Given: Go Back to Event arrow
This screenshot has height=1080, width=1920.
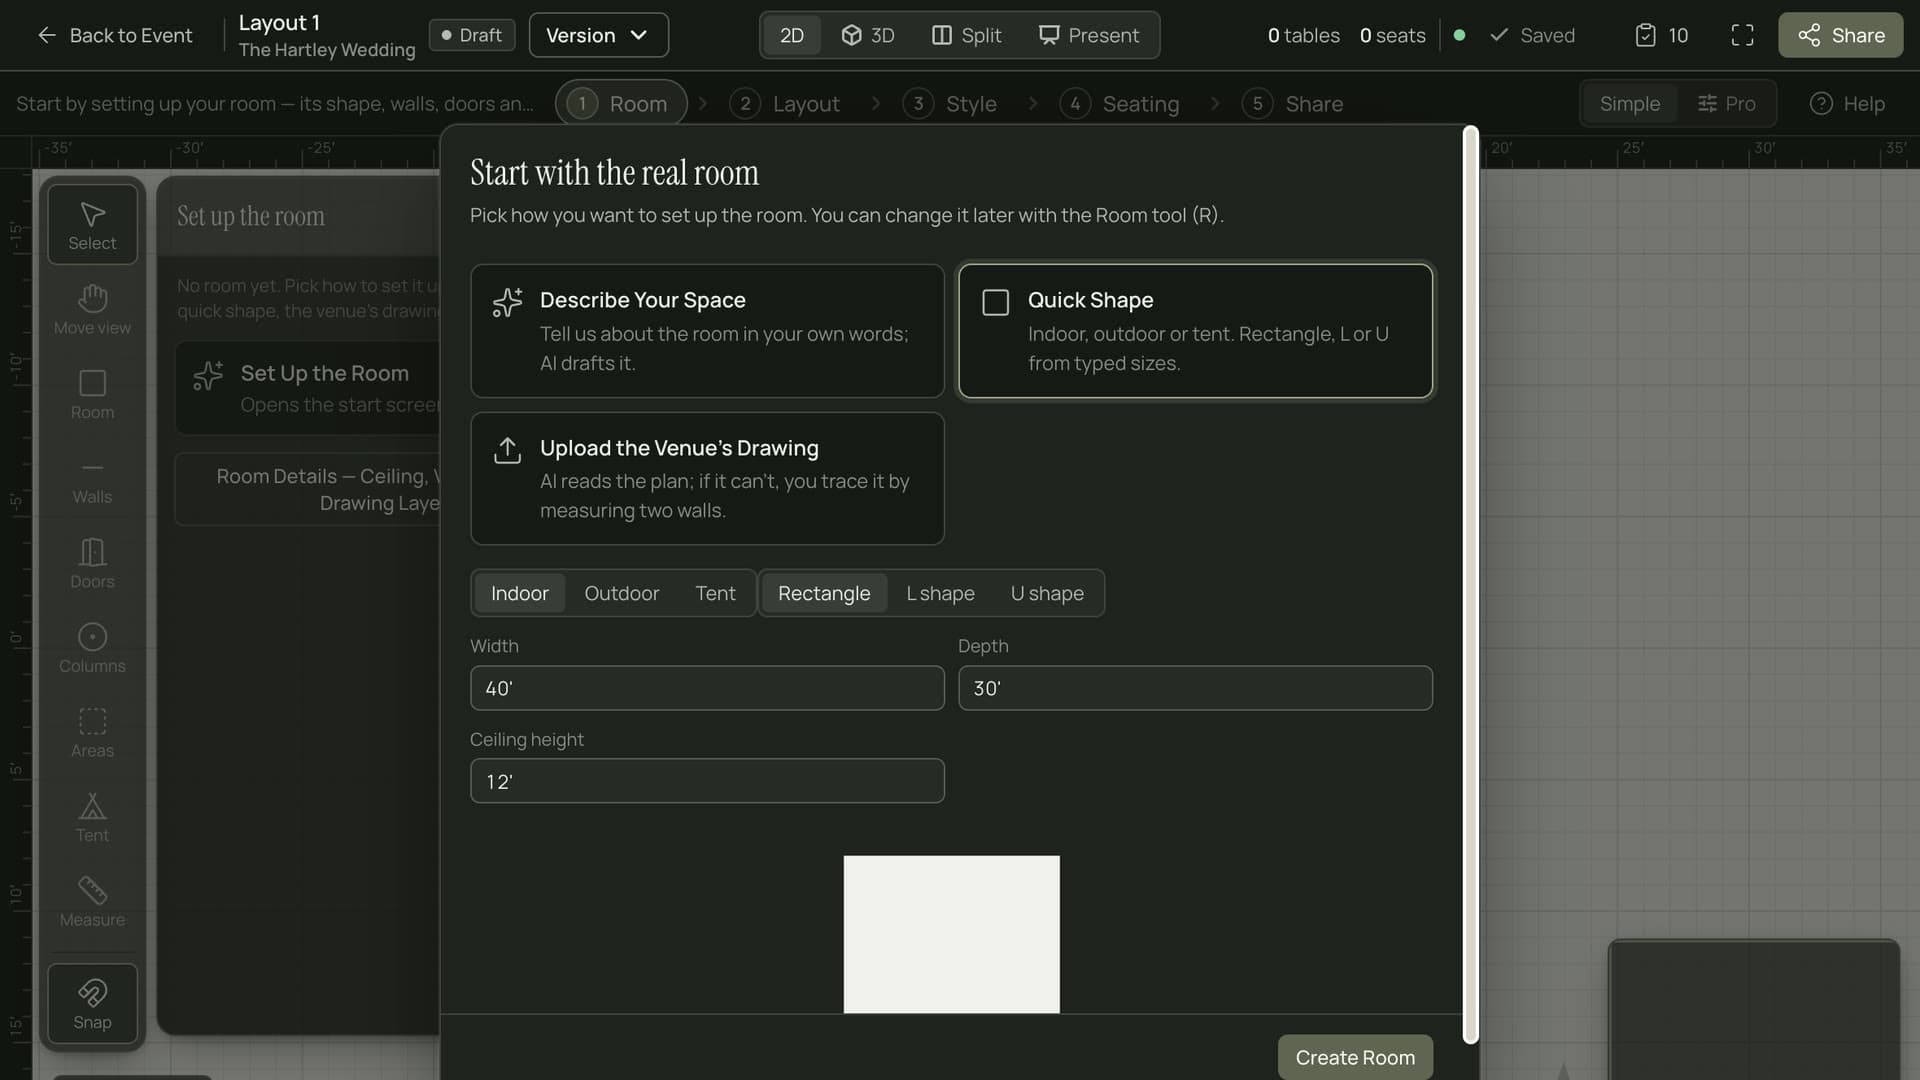Looking at the screenshot, I should click(115, 35).
